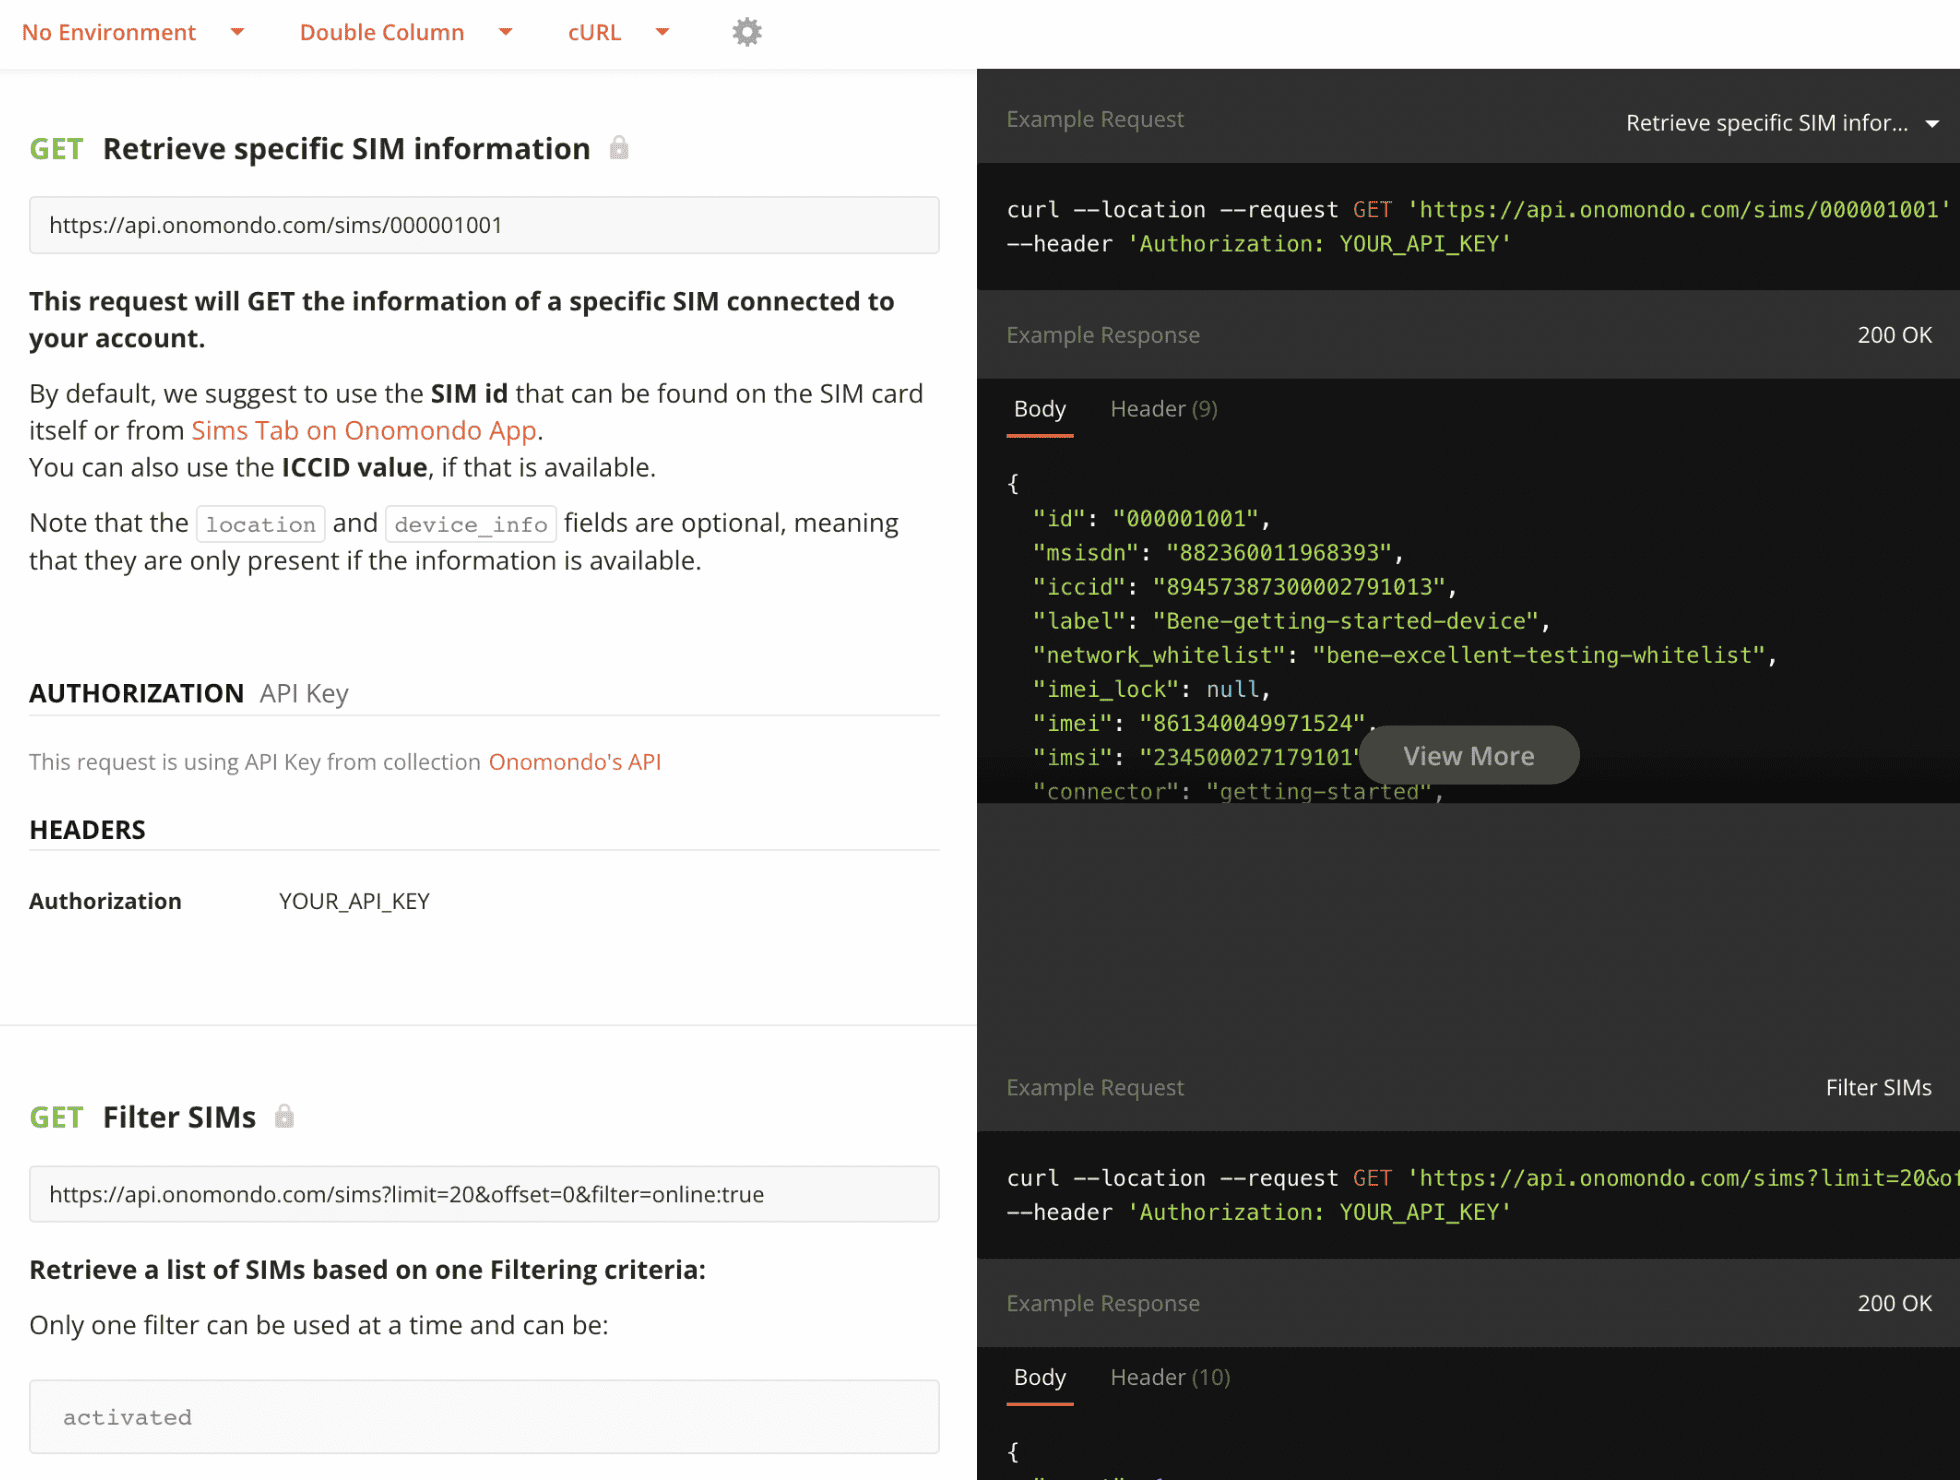Image resolution: width=1960 pixels, height=1480 pixels.
Task: Open the Sims Tab on Onomondo App link
Action: pyautogui.click(x=363, y=430)
